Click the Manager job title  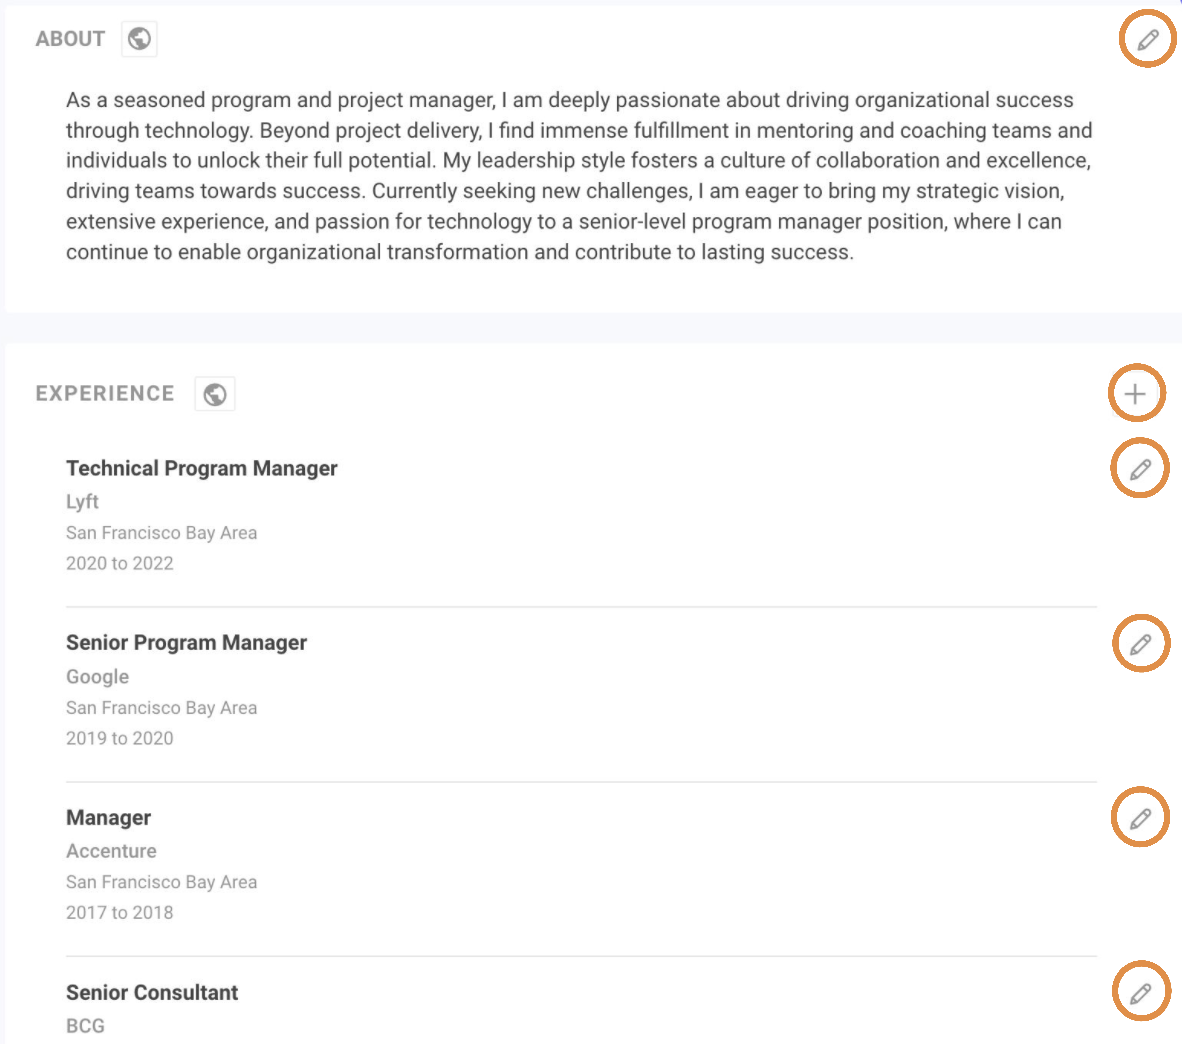click(108, 818)
